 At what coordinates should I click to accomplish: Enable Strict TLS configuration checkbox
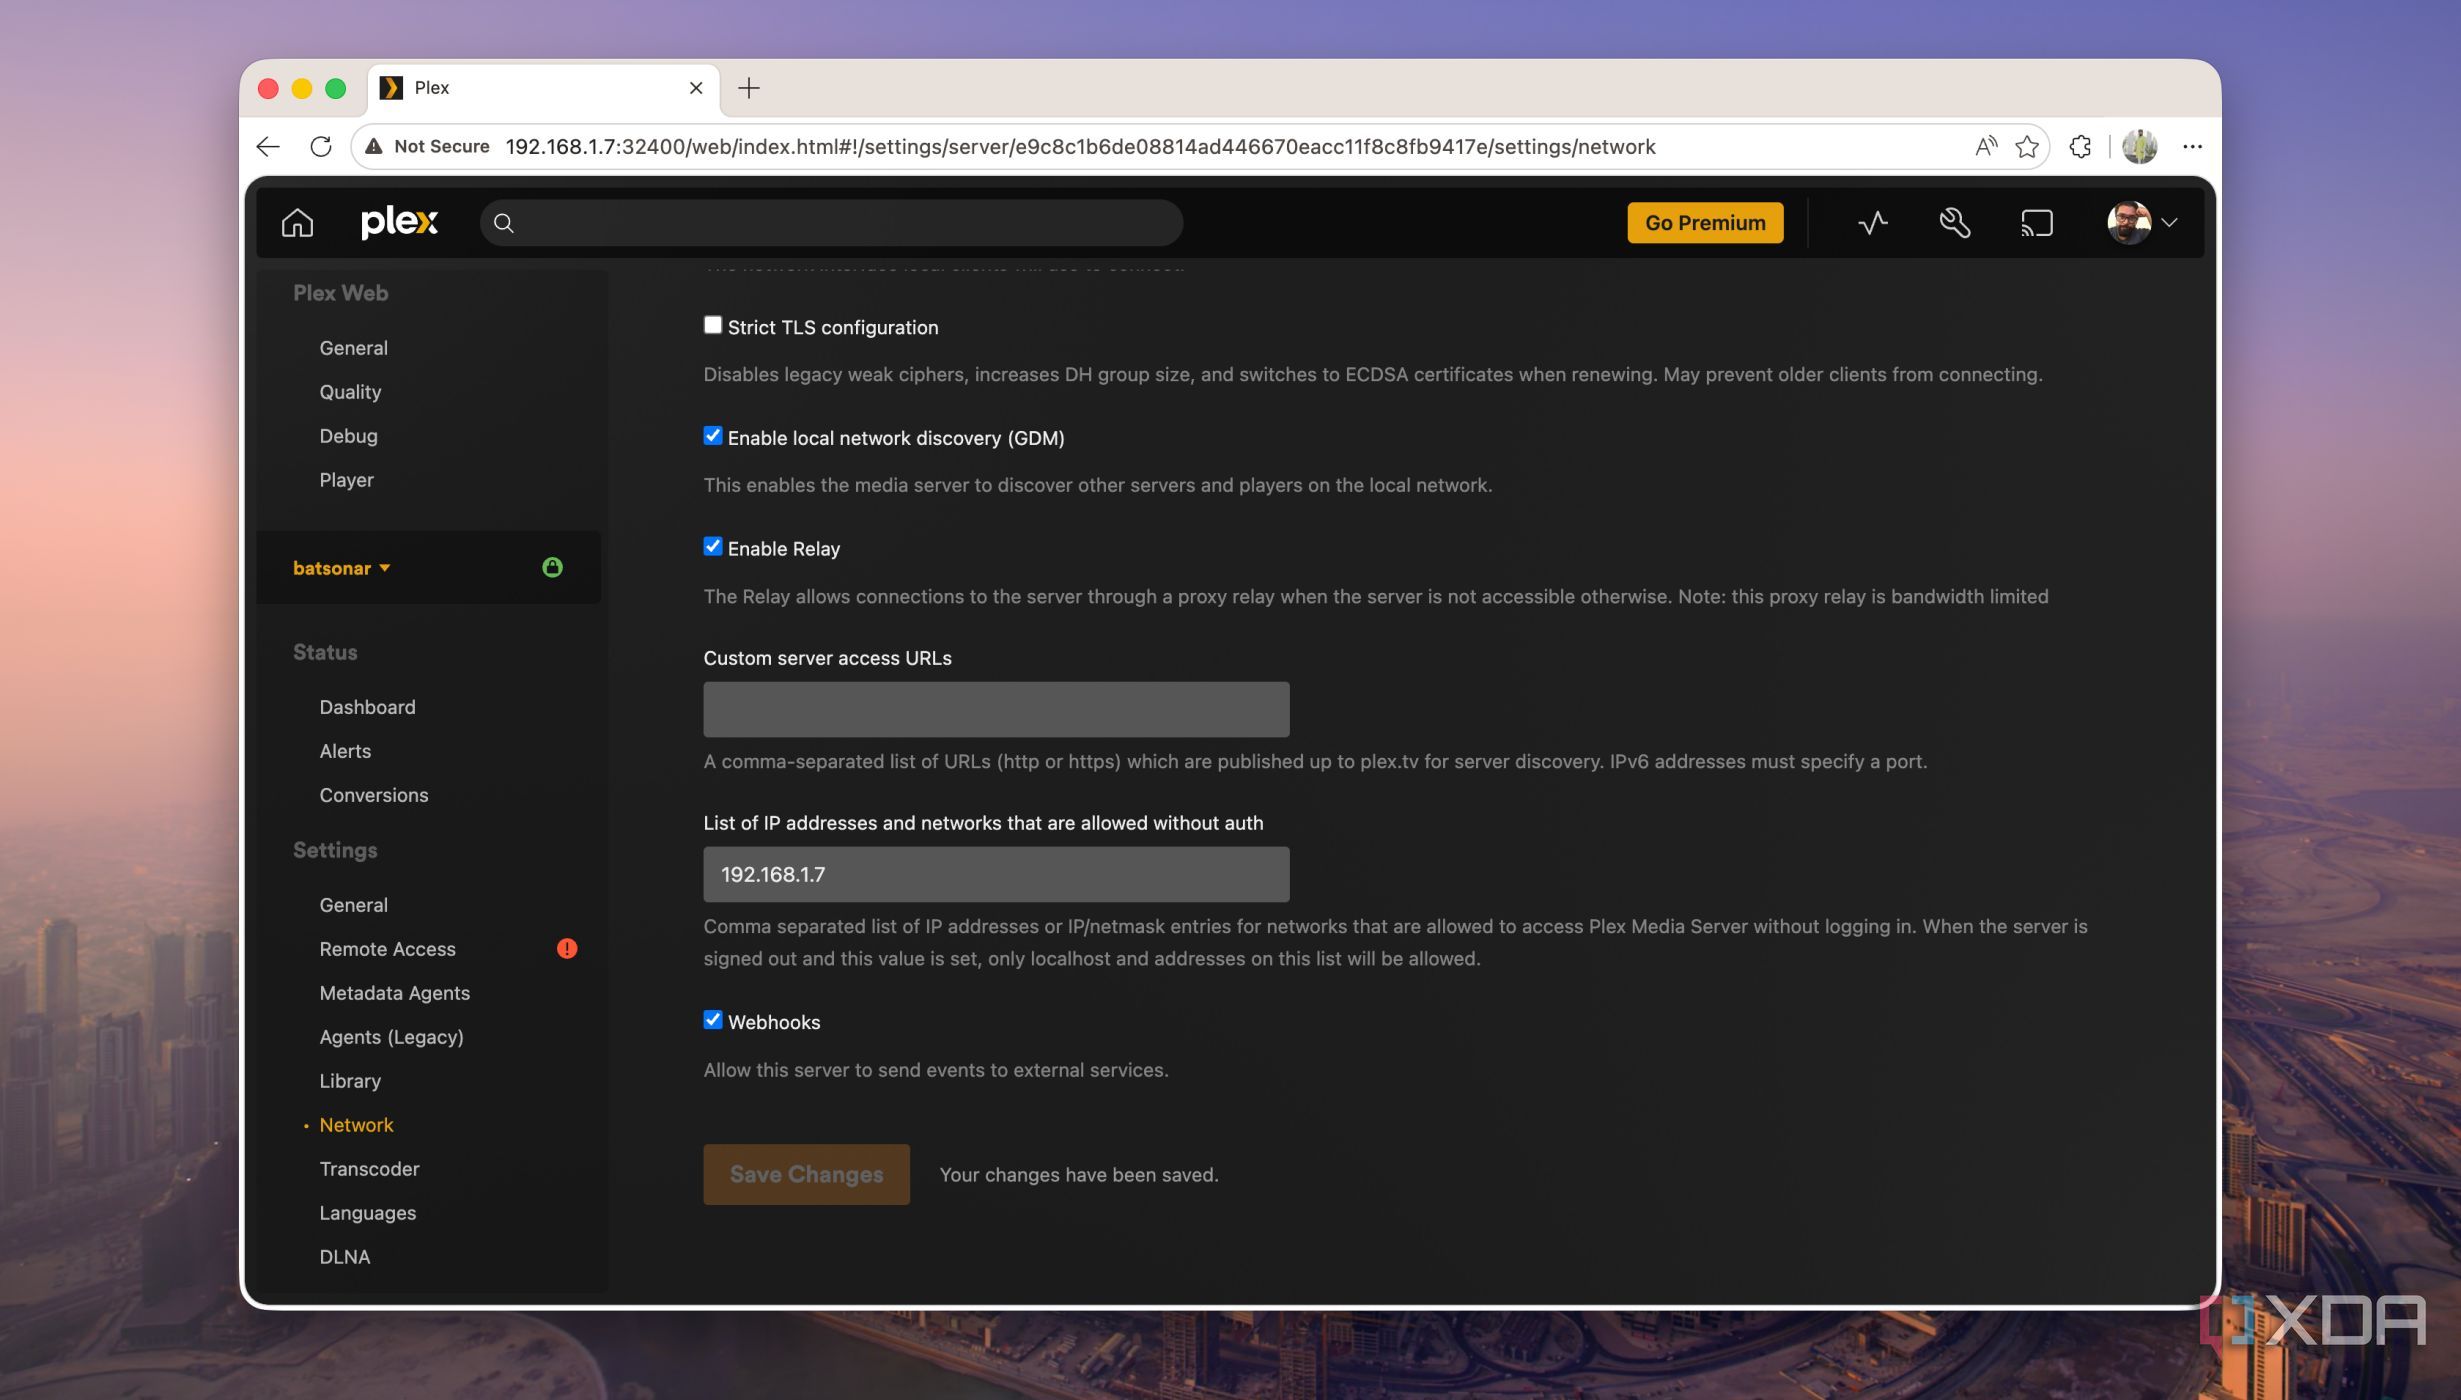coord(713,325)
